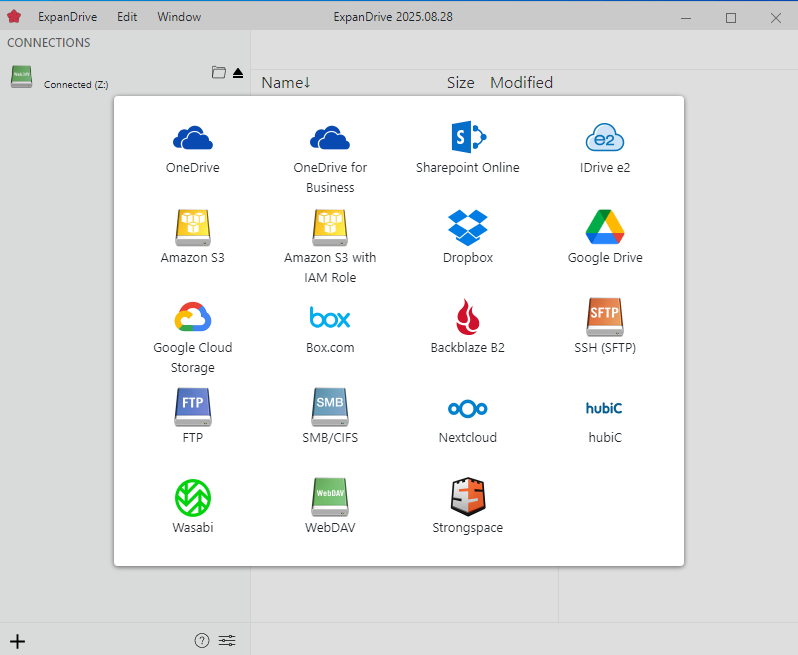
Task: Choose Box.com connection
Action: (330, 328)
